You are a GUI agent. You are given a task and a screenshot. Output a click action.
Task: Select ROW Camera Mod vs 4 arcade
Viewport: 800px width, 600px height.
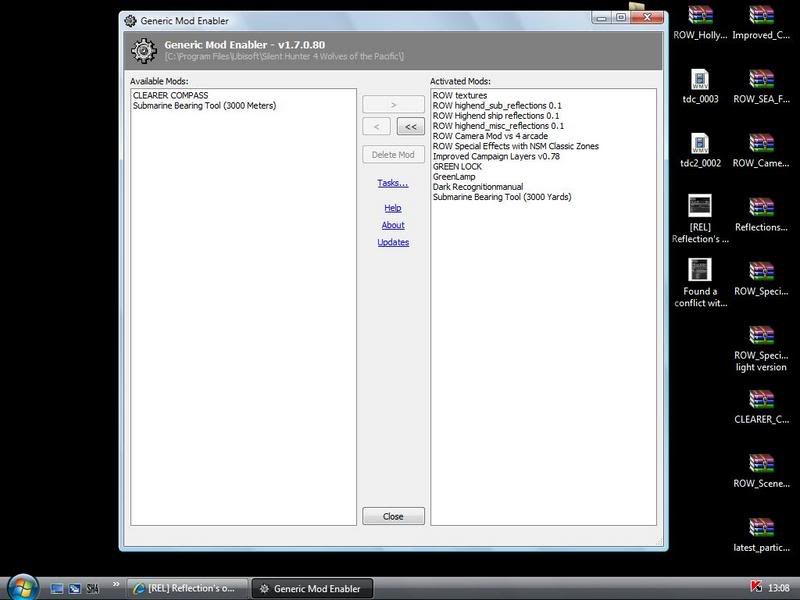(x=490, y=136)
